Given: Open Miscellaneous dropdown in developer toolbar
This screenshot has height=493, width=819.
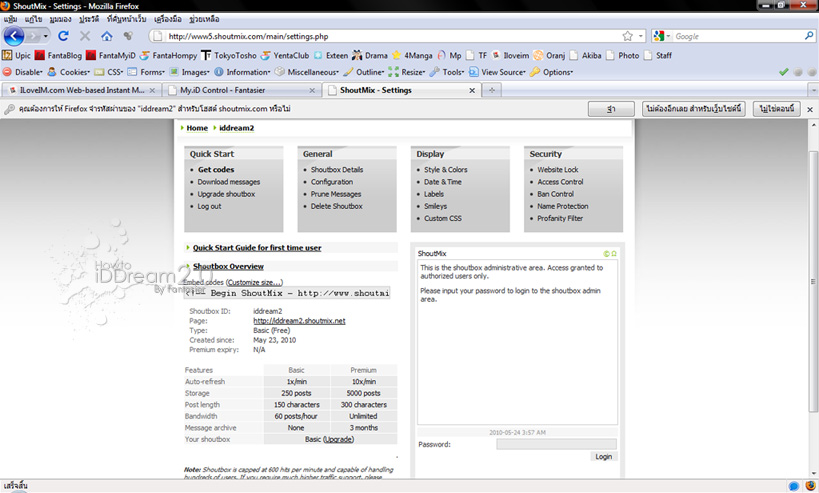Looking at the screenshot, I should tap(307, 72).
